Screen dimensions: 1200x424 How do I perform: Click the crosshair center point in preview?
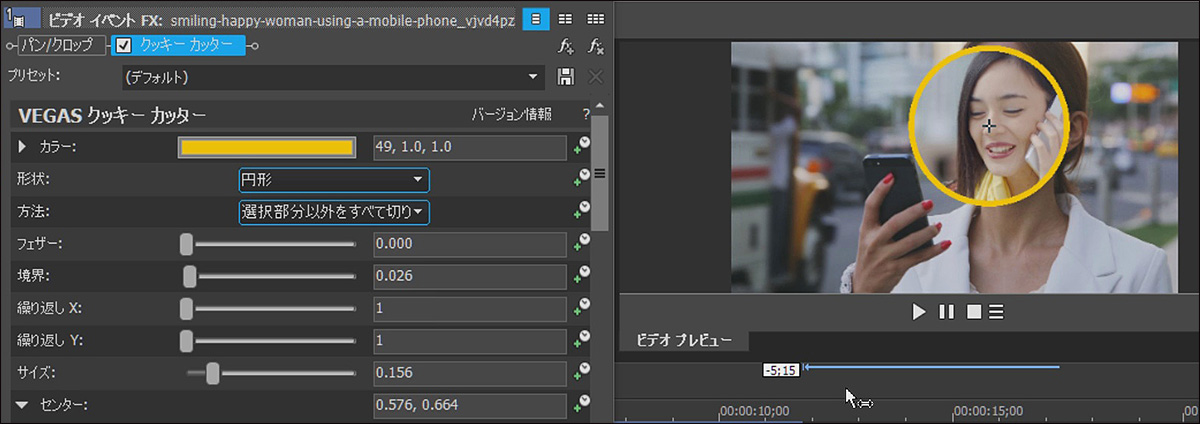click(988, 125)
